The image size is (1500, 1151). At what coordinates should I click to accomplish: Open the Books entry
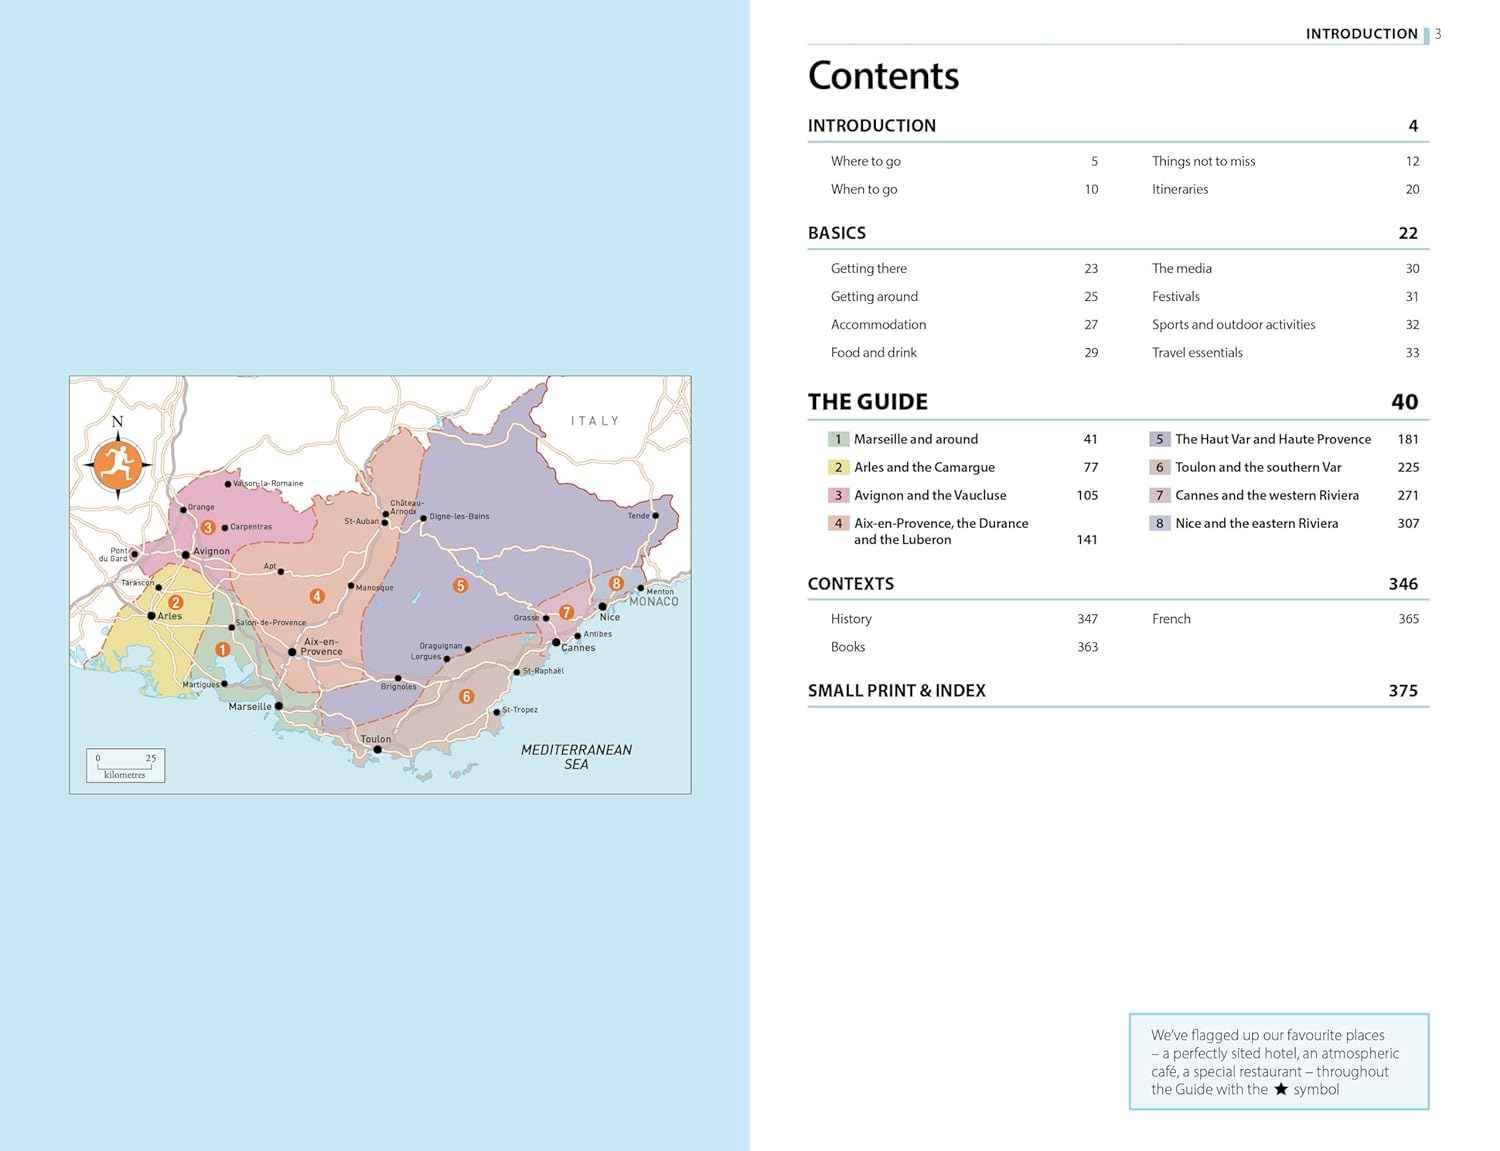[848, 647]
